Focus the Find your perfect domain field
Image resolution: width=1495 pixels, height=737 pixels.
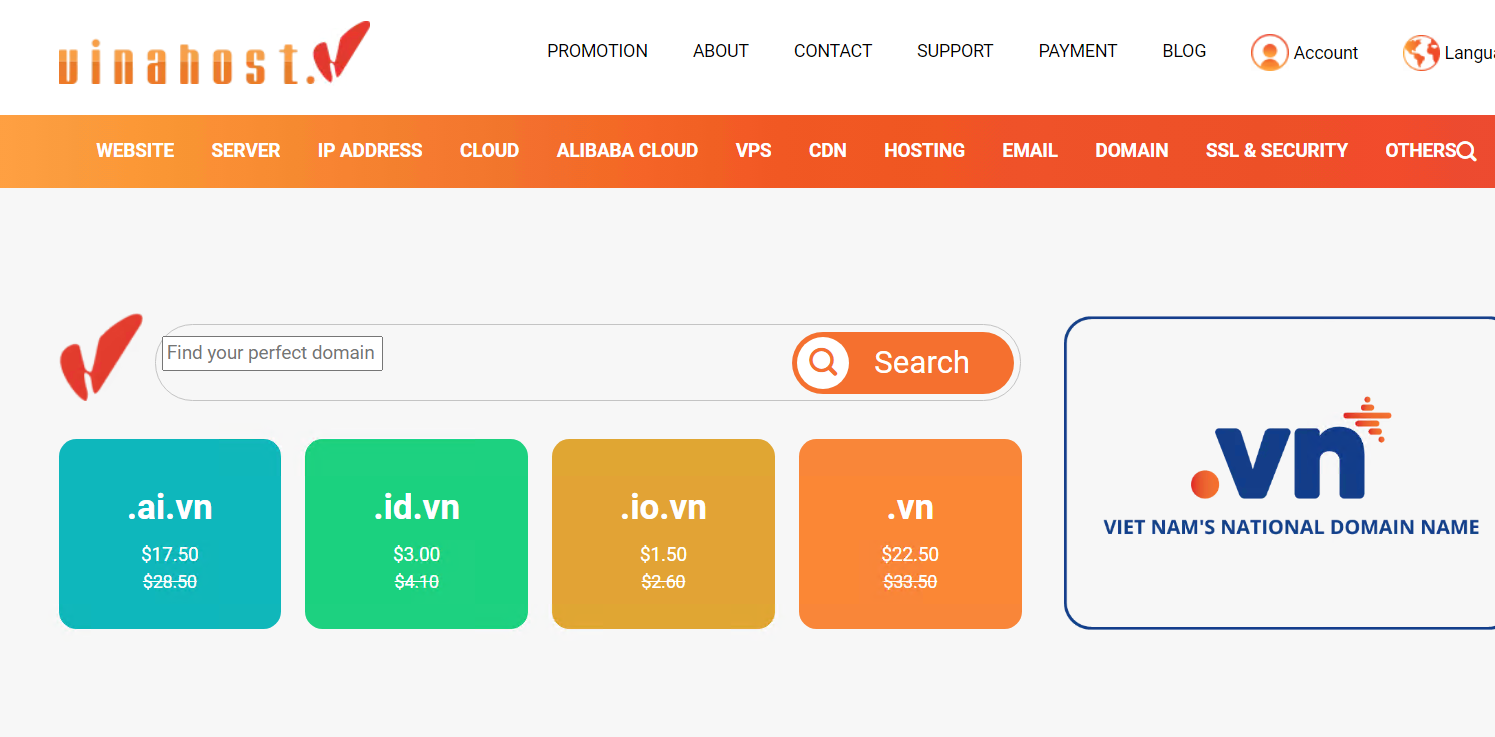pos(272,353)
